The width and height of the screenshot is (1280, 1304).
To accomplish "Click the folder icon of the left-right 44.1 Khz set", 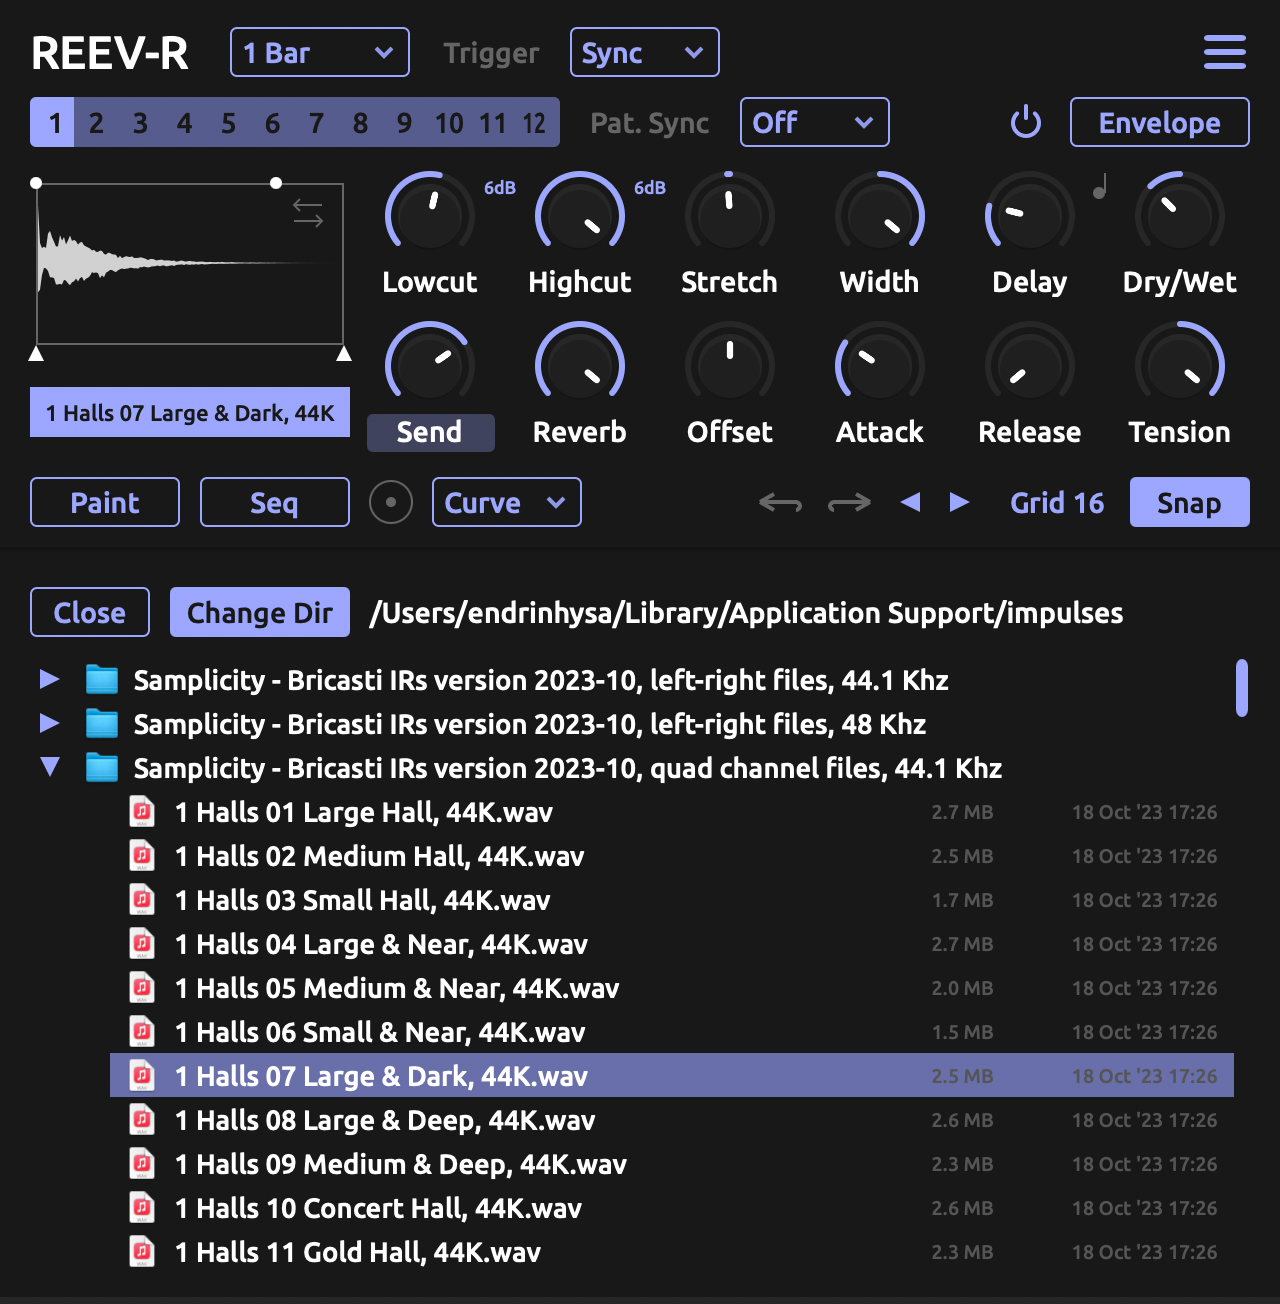I will pos(102,679).
